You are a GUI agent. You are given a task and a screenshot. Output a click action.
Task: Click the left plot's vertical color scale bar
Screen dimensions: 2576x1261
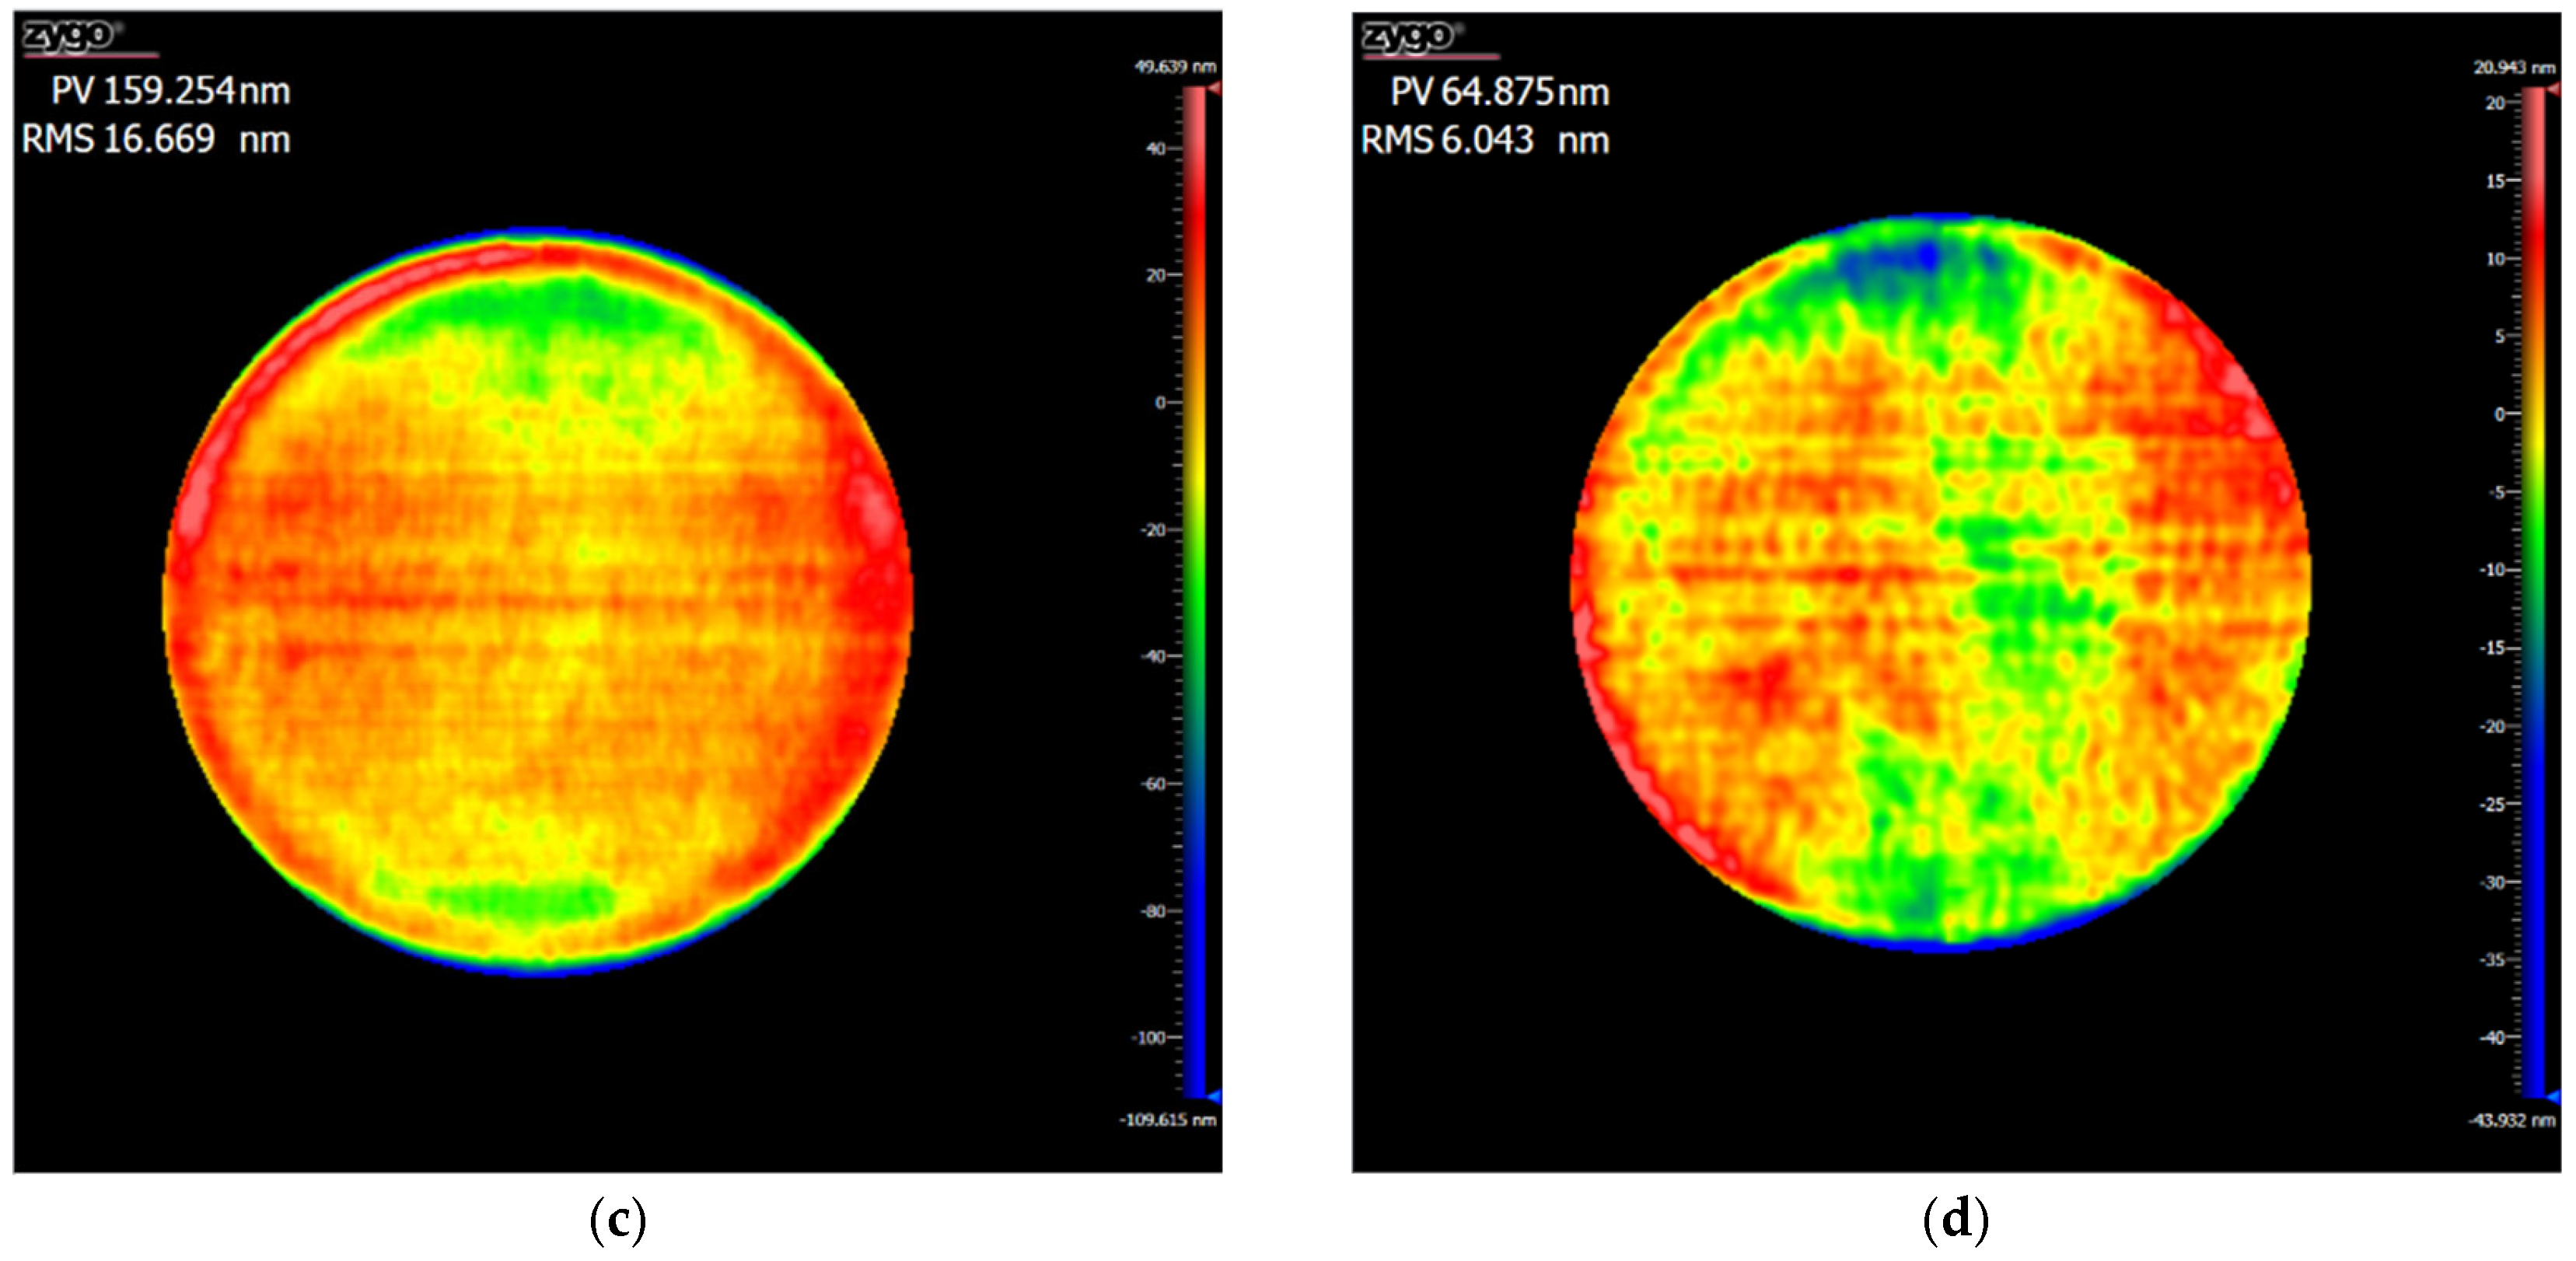coord(1195,590)
